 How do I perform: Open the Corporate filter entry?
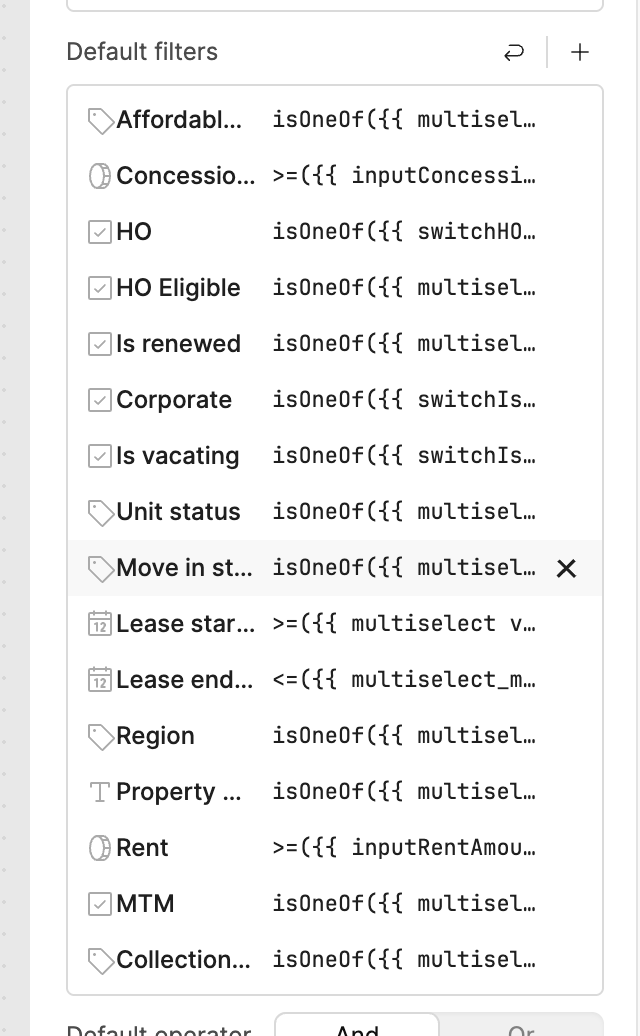[335, 400]
